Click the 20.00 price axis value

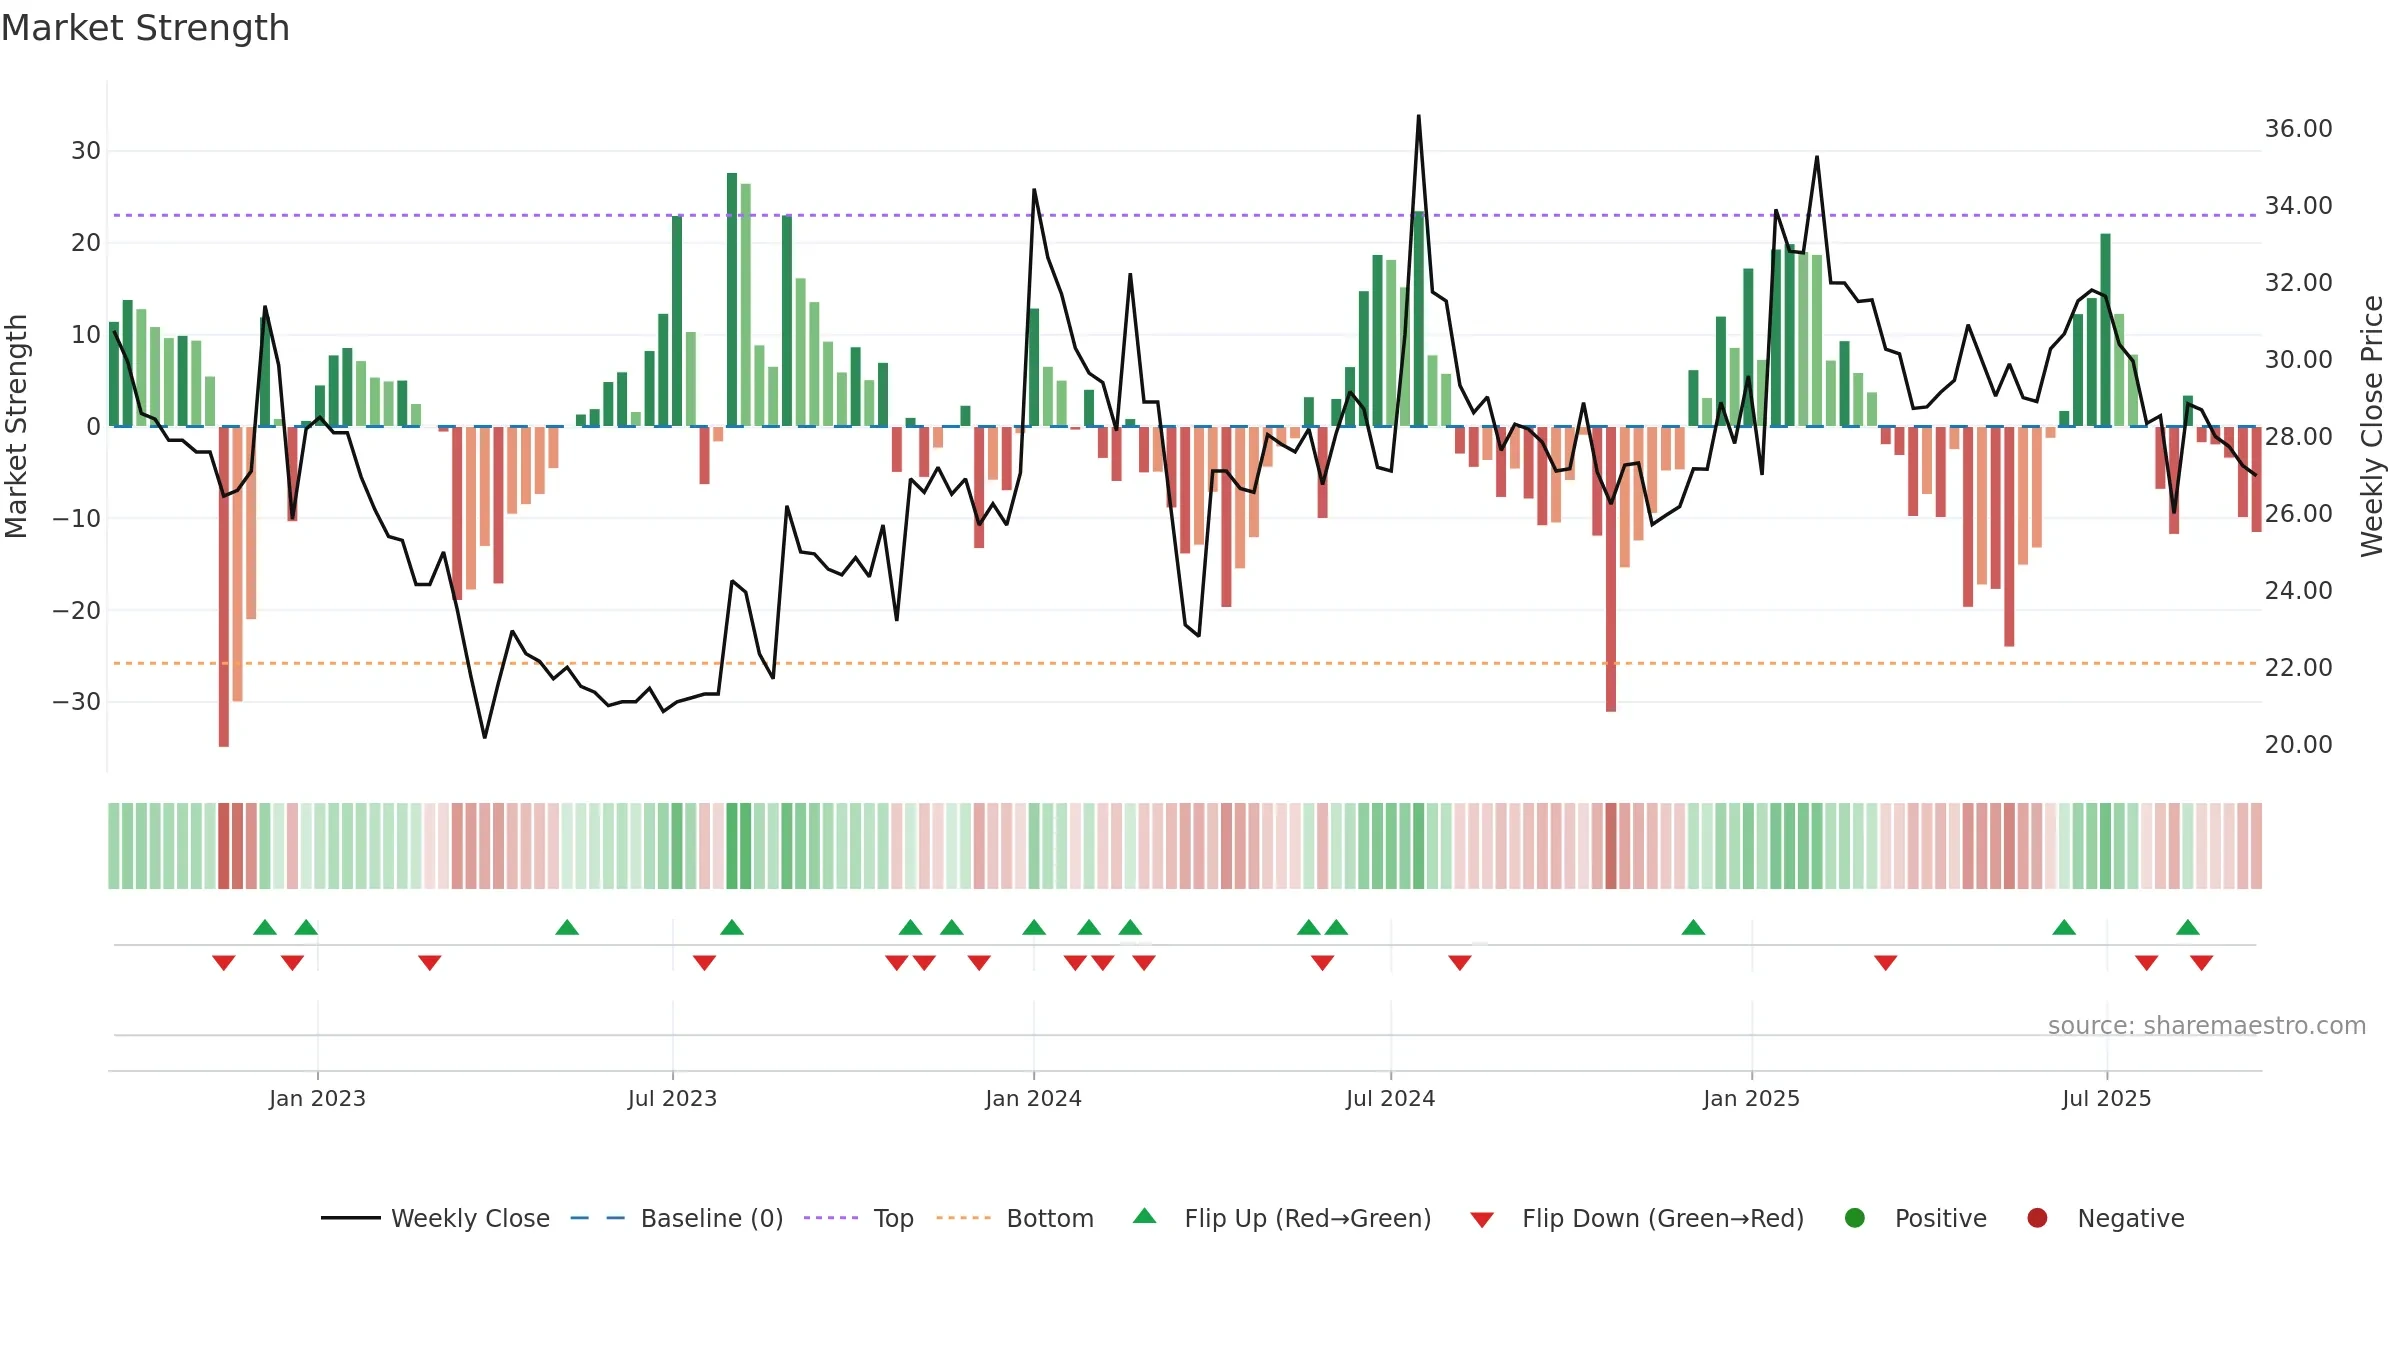2298,744
